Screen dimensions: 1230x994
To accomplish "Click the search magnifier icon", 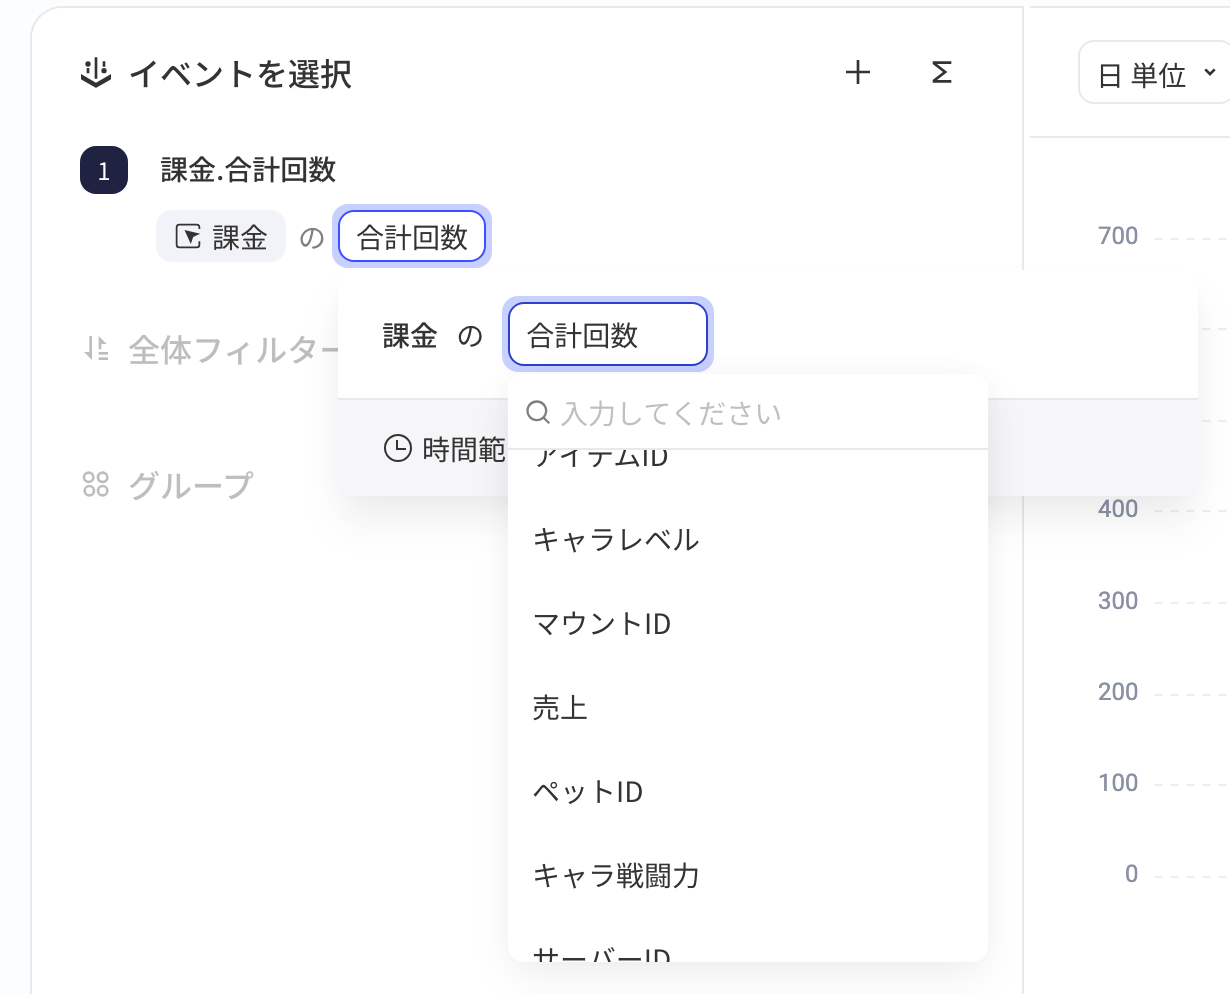I will (x=538, y=412).
